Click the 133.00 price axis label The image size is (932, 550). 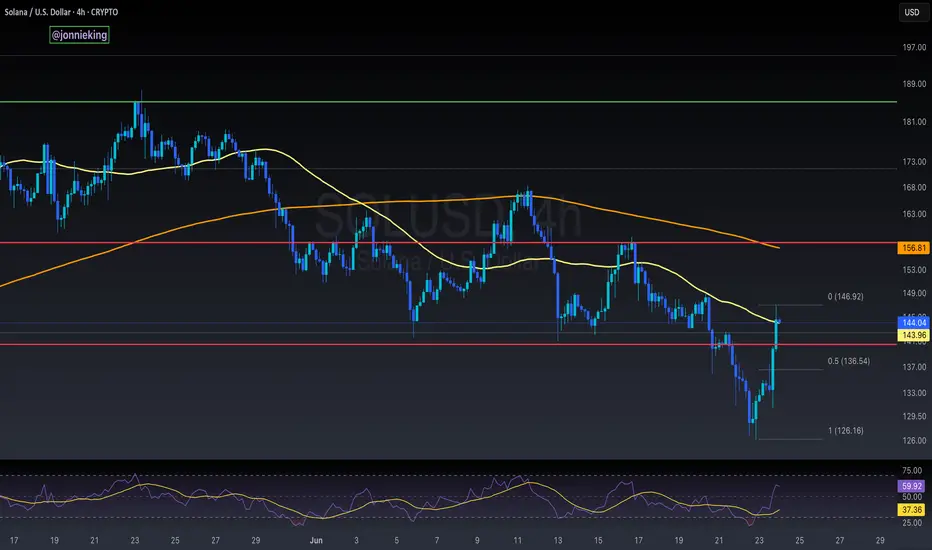914,393
